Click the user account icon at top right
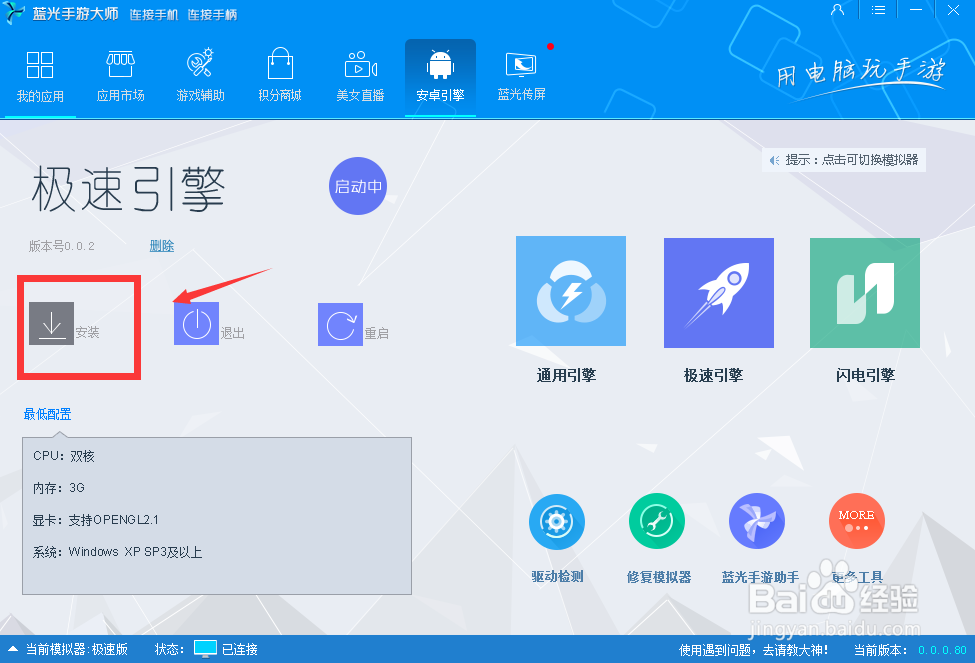Viewport: 975px width, 663px height. coord(838,11)
